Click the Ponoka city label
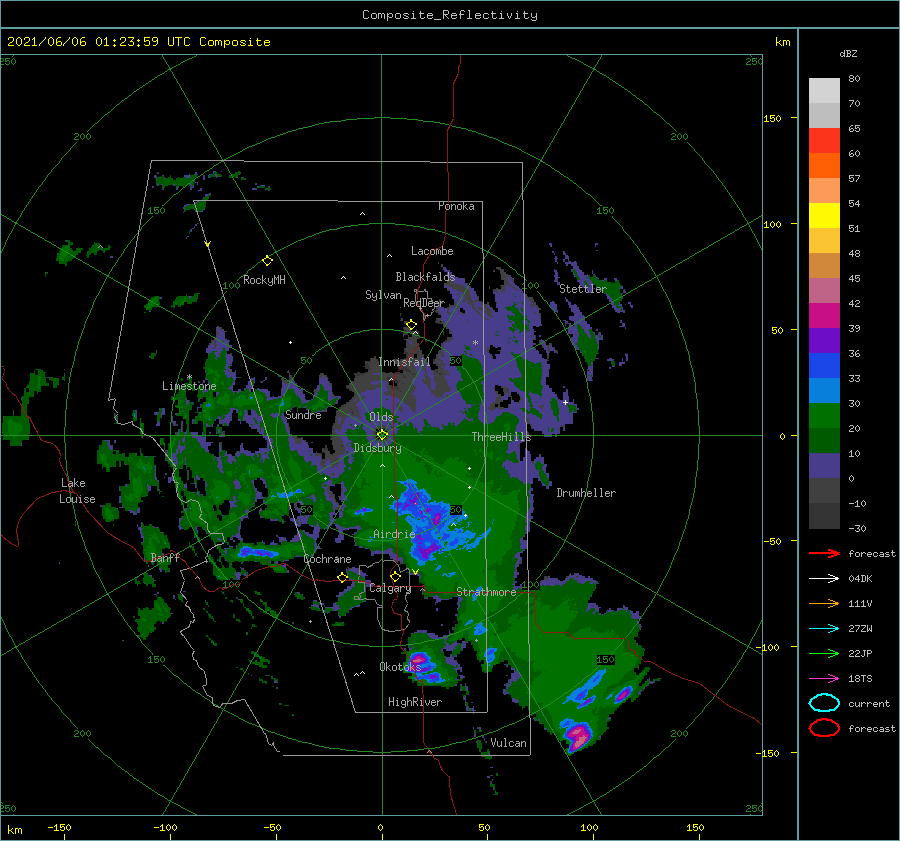Image resolution: width=900 pixels, height=841 pixels. (456, 206)
